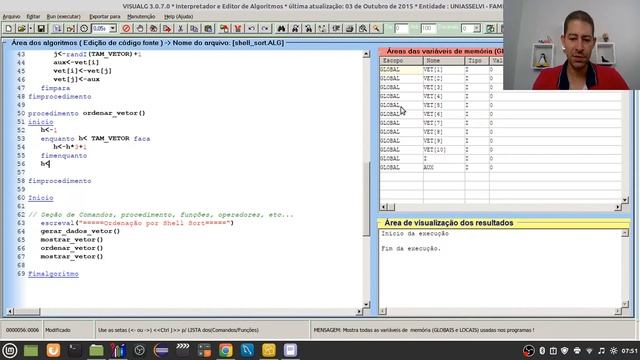640x360 pixels.
Task: Click the Escopo column header
Action: (401, 60)
